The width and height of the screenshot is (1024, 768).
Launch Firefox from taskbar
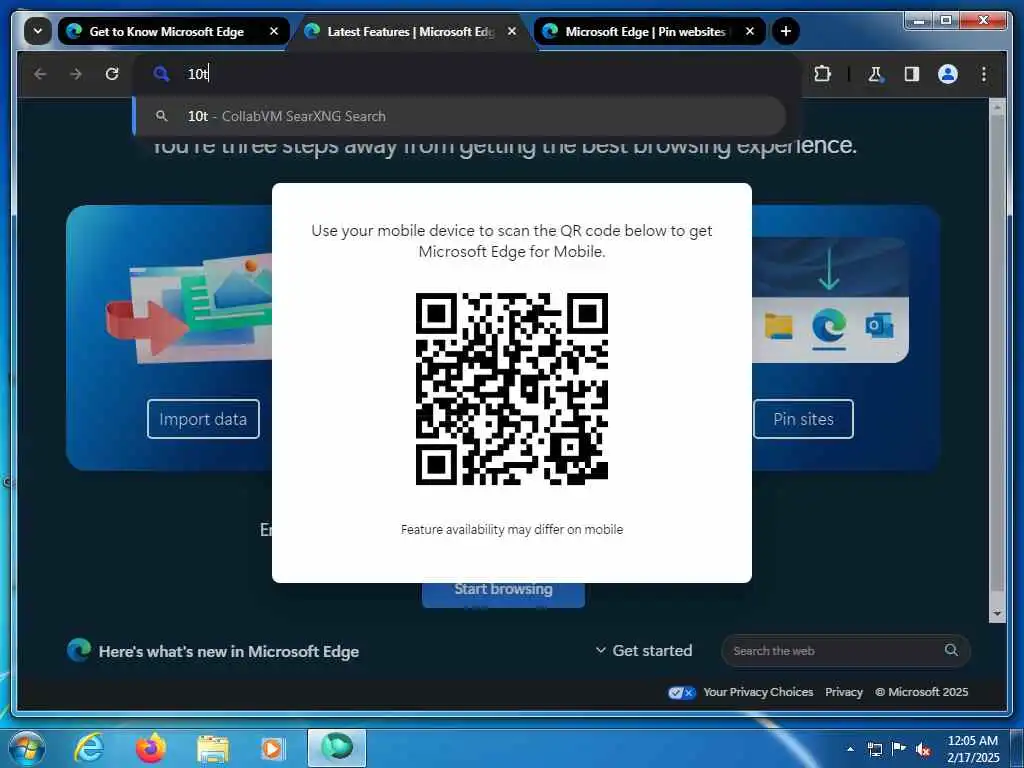(150, 748)
